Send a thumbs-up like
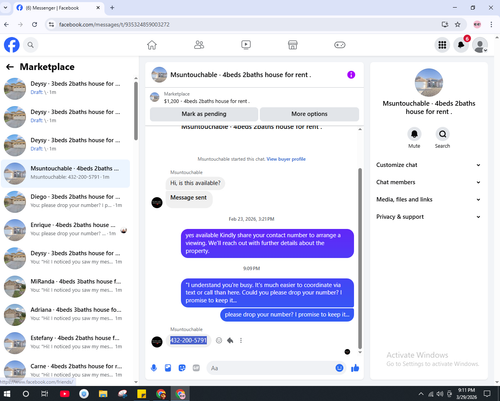The height and width of the screenshot is (401, 500). click(x=355, y=368)
